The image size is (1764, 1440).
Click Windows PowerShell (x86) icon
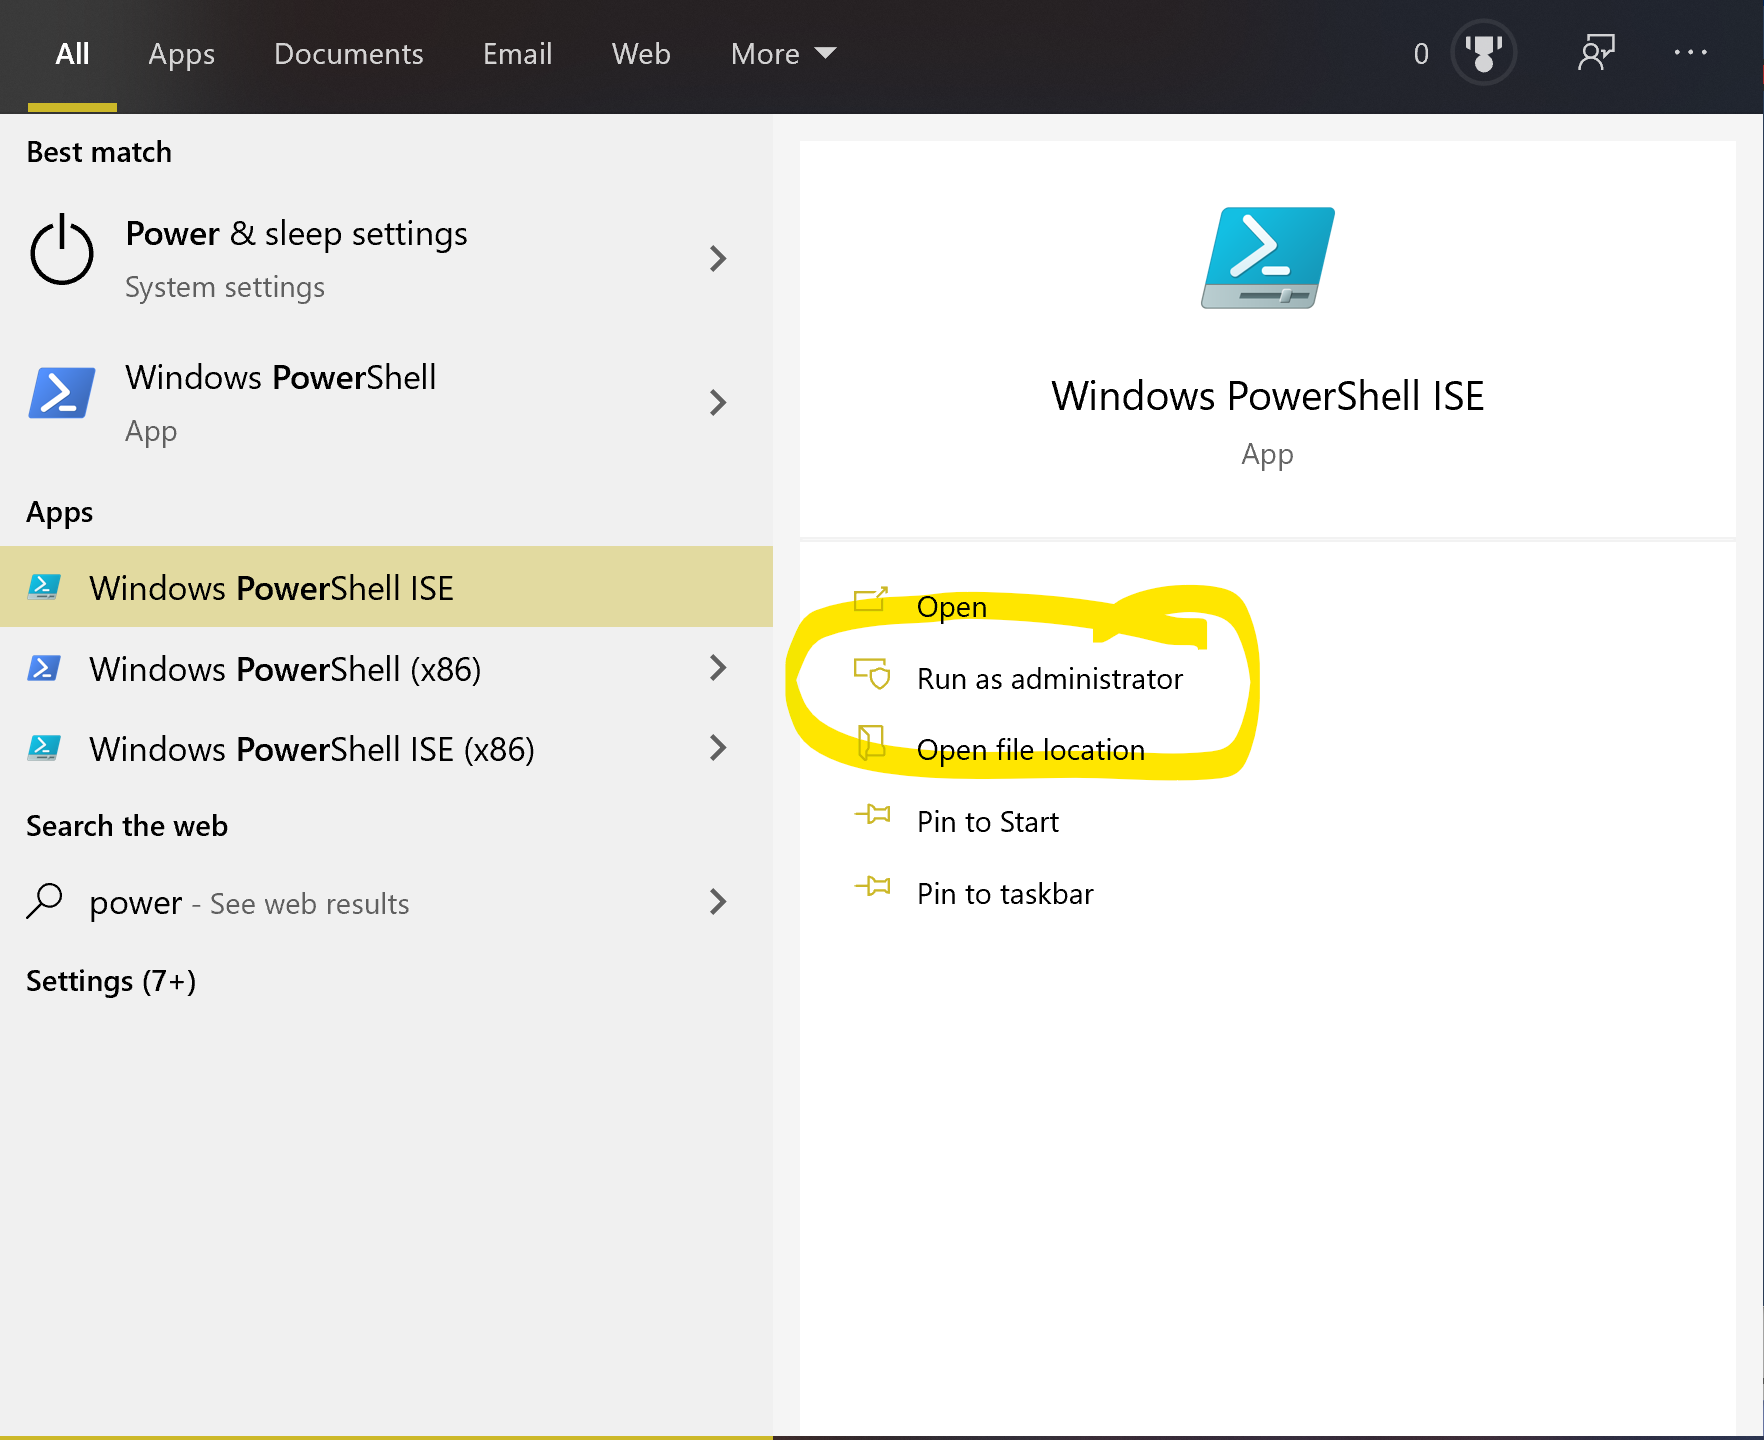click(44, 668)
